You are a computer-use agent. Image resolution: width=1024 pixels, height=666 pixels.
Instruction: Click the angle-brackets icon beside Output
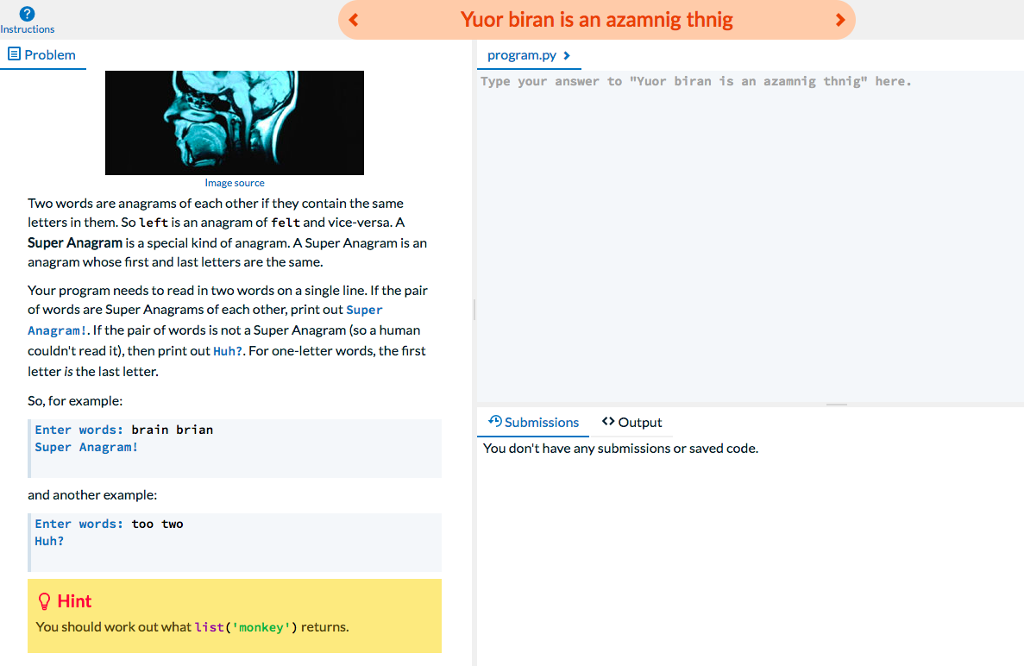click(x=606, y=421)
